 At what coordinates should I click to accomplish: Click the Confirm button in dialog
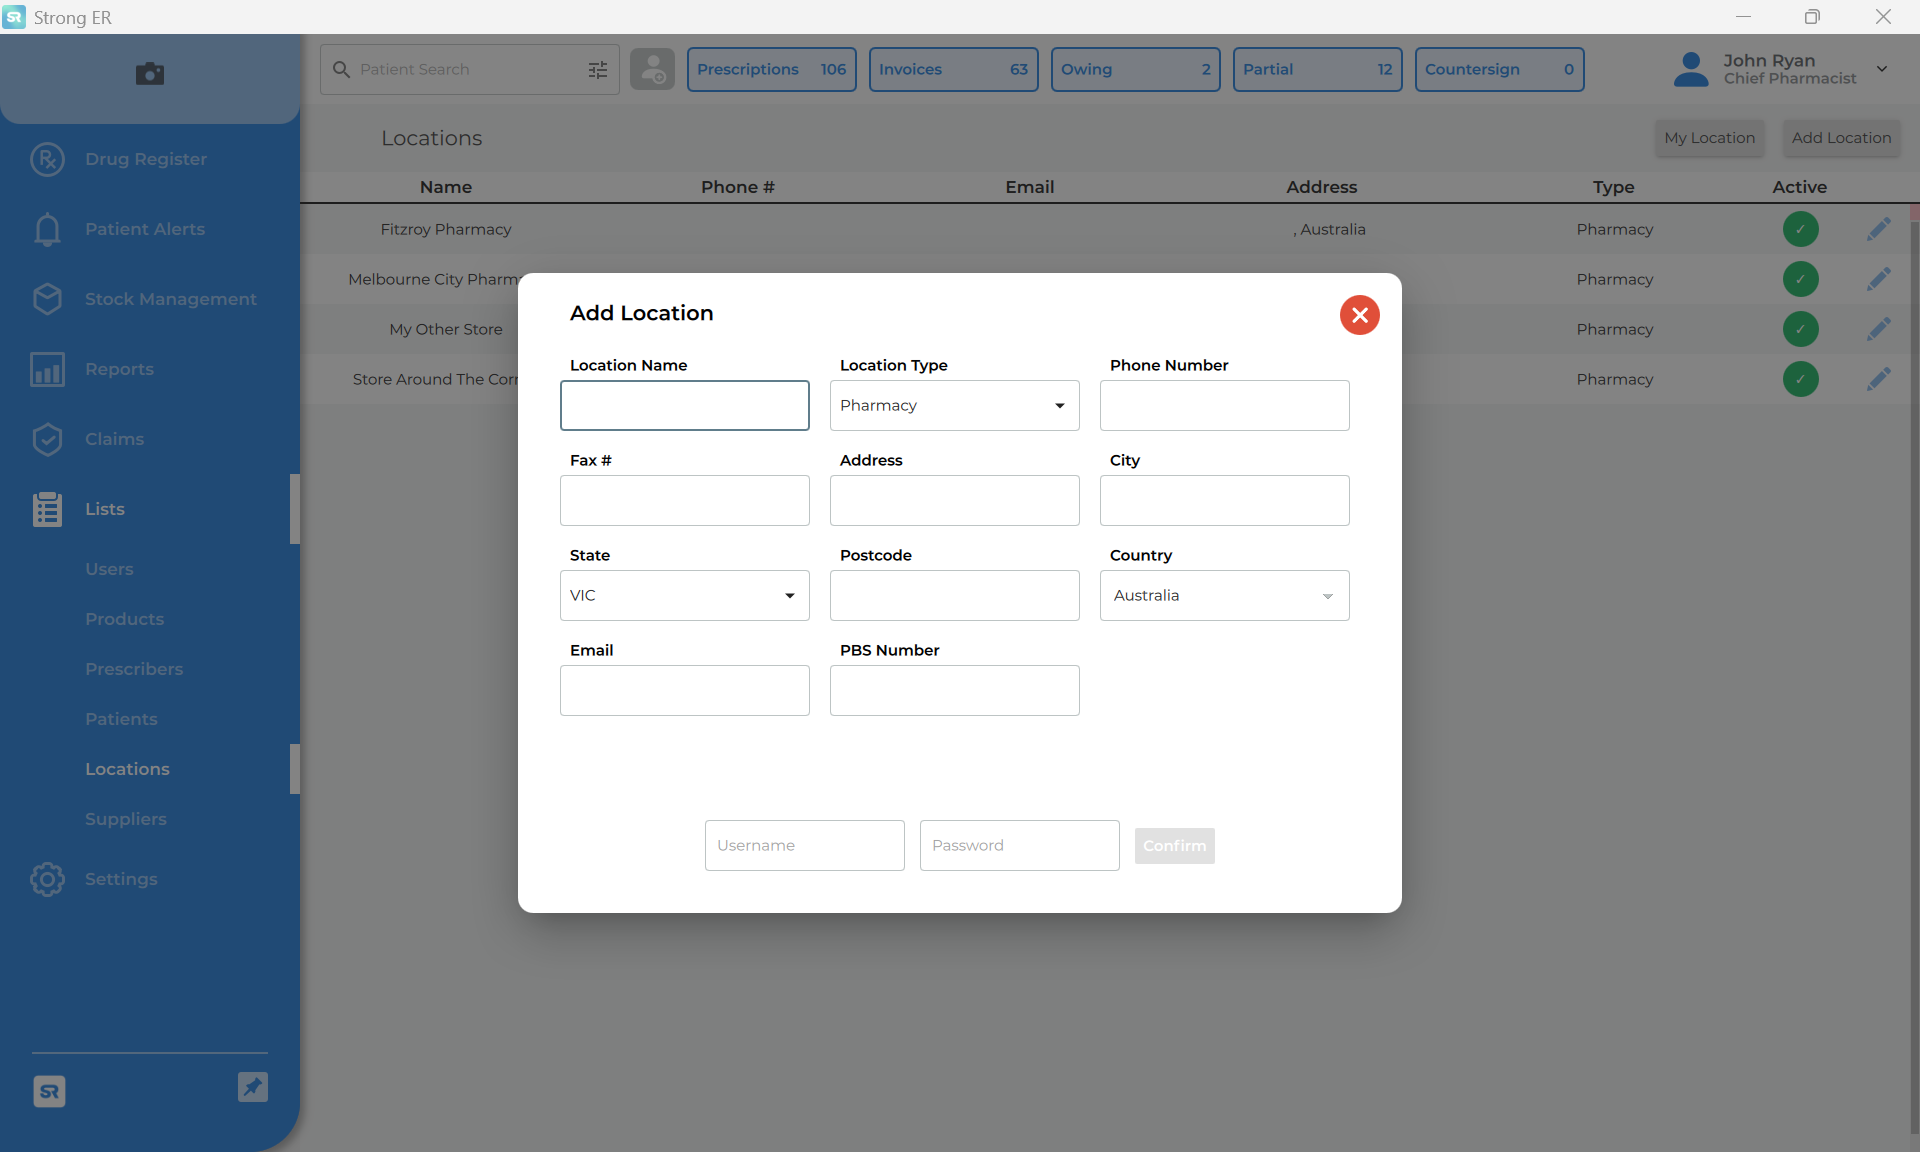click(x=1175, y=846)
